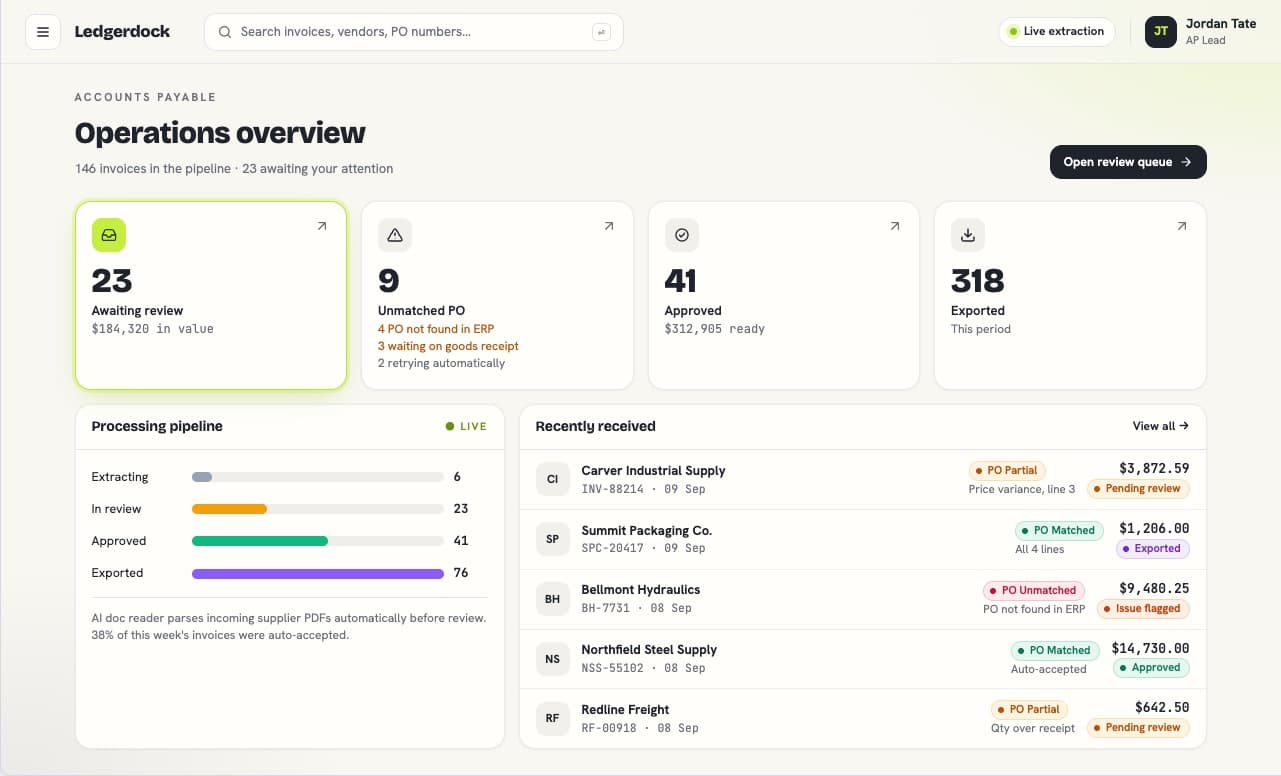Click the RF avatar for Redline Freight
Image resolution: width=1281 pixels, height=776 pixels.
pos(552,718)
